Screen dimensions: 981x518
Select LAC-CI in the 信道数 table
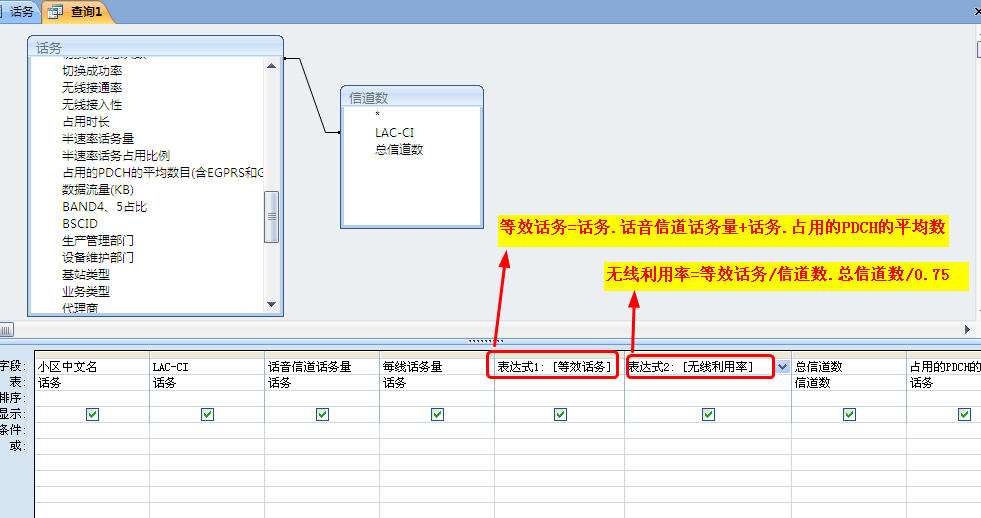394,132
